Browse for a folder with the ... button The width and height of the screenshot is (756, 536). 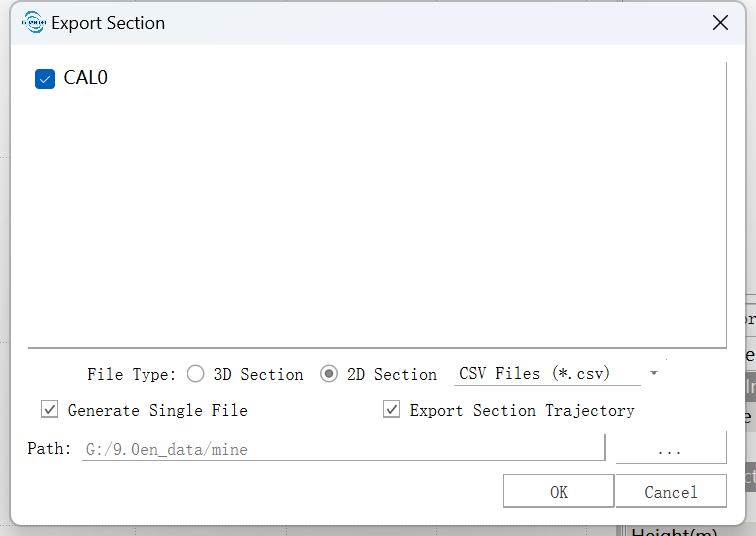pos(671,449)
